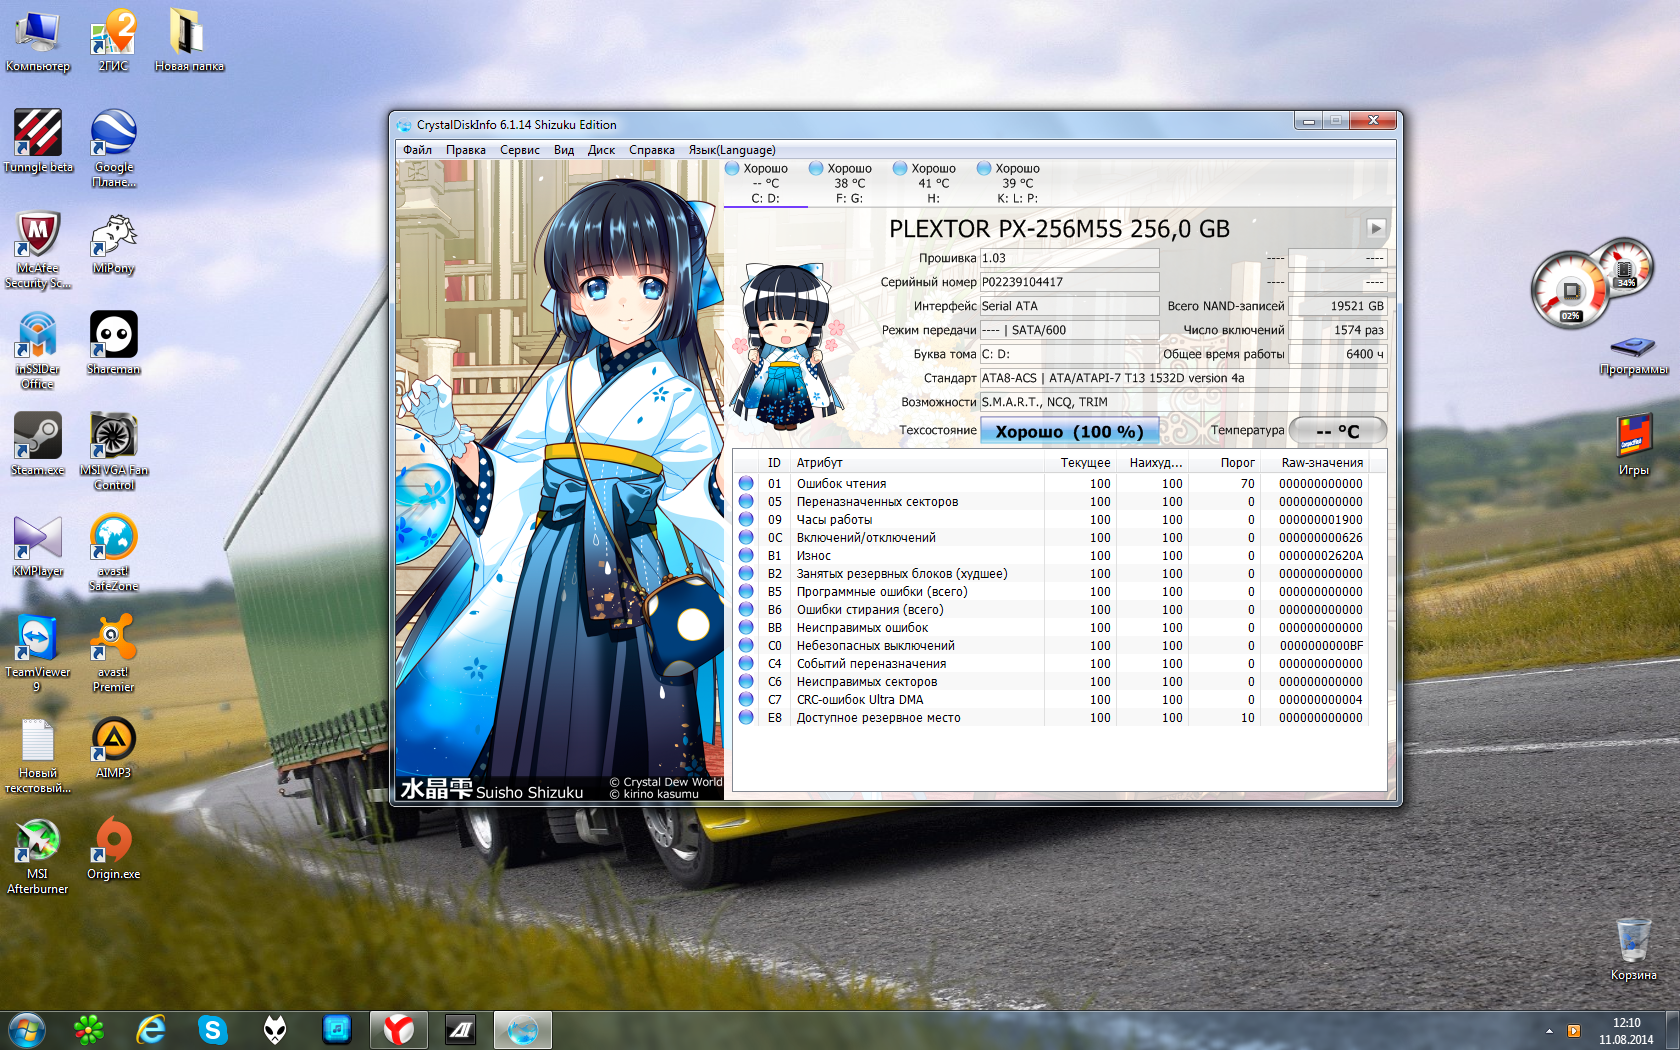Select the avast! Premier desktop icon
This screenshot has height=1050, width=1680.
click(x=114, y=654)
